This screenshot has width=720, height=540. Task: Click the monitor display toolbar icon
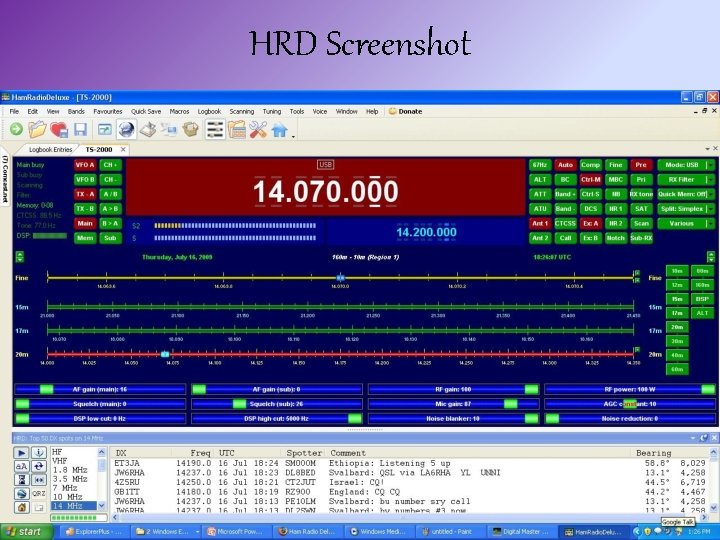(105, 130)
